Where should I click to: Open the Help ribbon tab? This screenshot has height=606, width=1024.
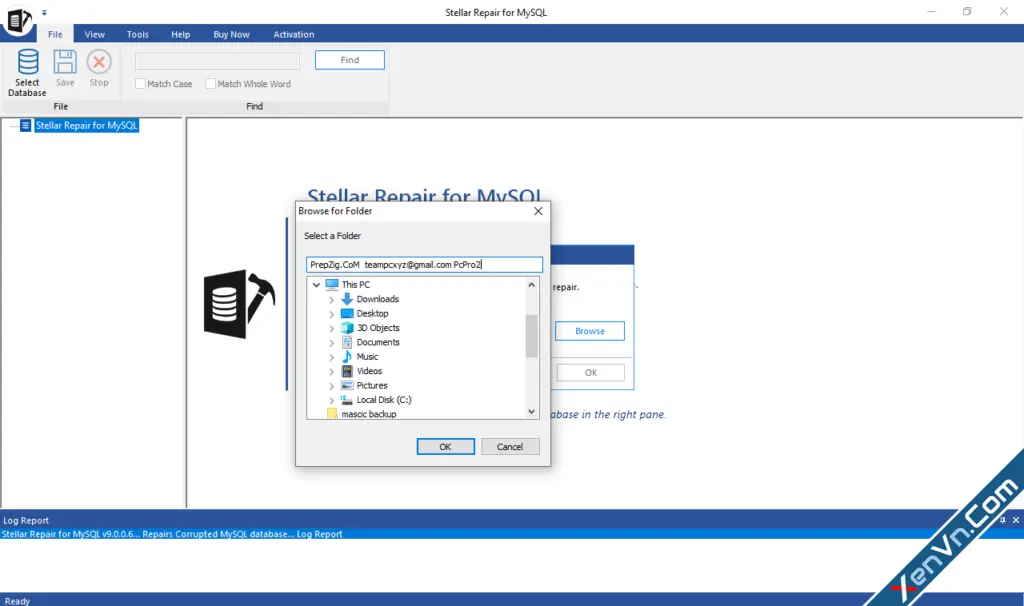pyautogui.click(x=180, y=34)
